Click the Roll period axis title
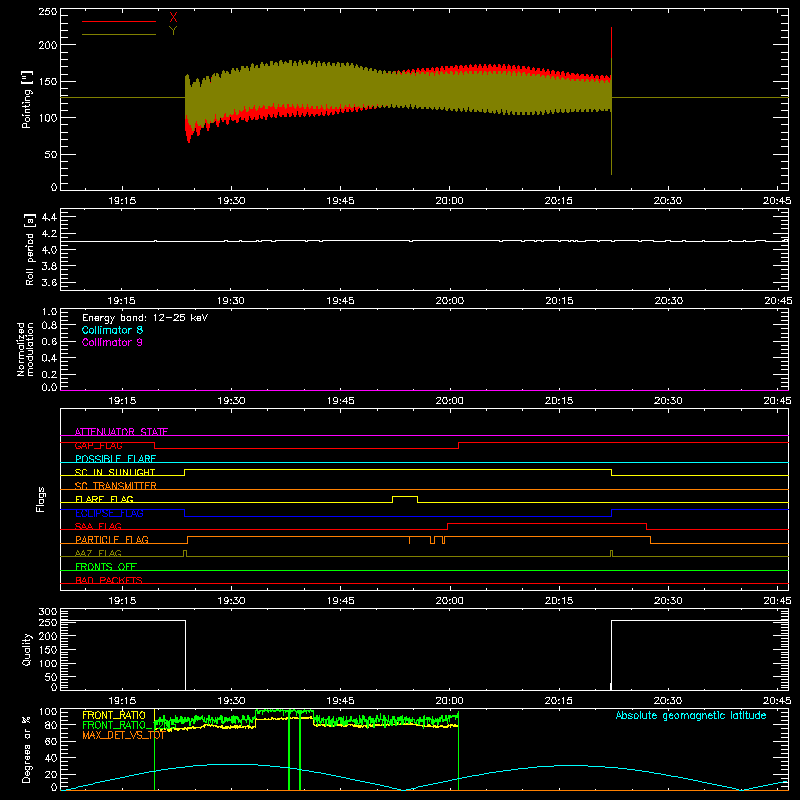The image size is (800, 800). click(29, 249)
